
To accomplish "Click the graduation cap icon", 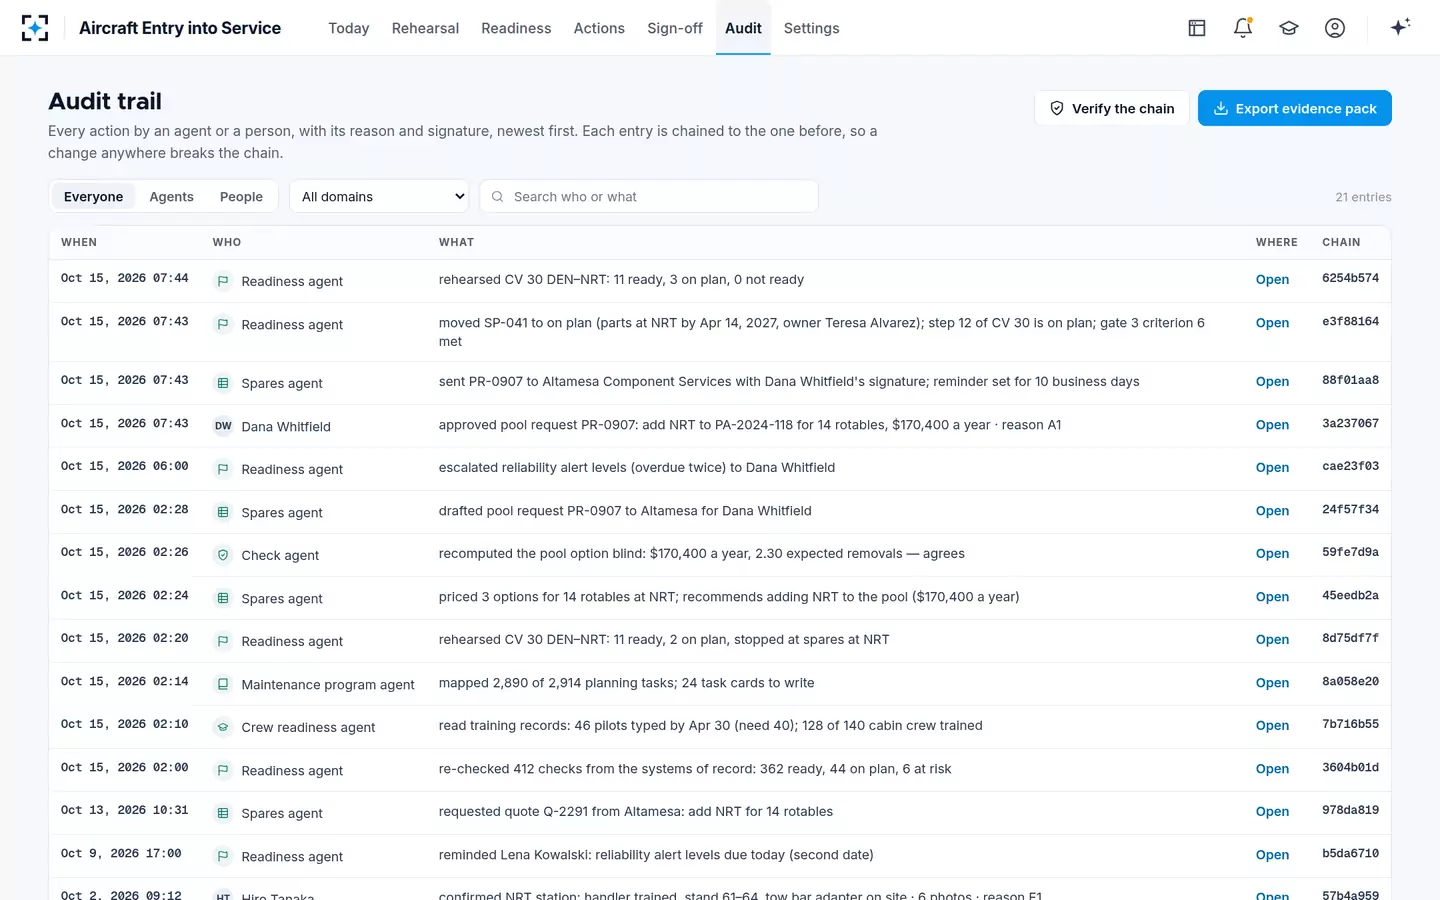I will pos(1289,28).
